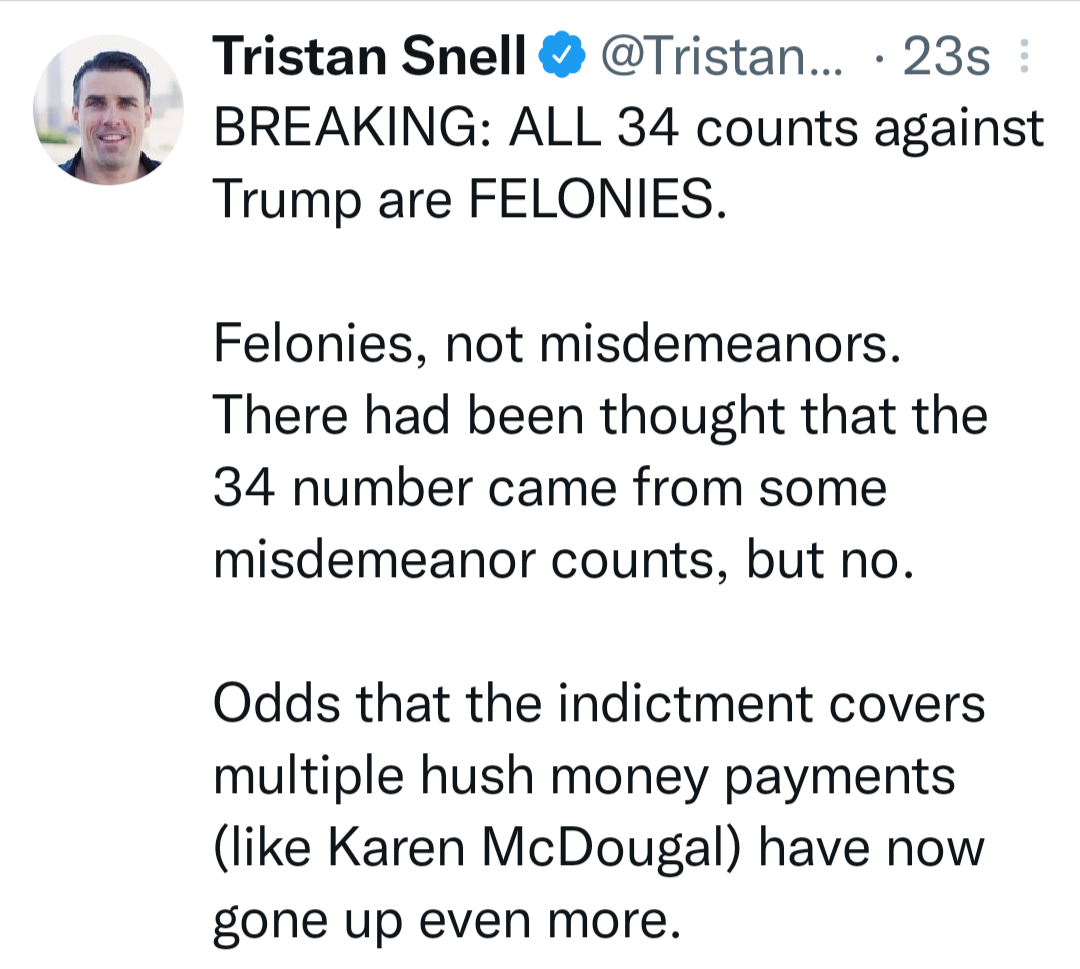
Task: Click the 23s tweet timestamp
Action: (x=946, y=56)
